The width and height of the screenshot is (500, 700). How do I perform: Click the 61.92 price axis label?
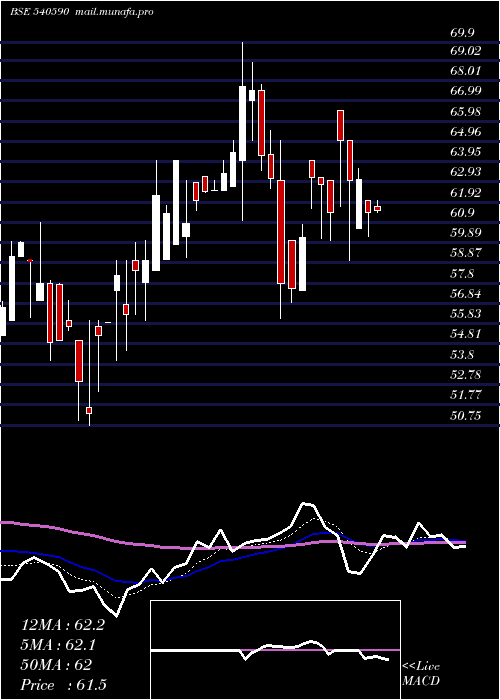[x=466, y=193]
